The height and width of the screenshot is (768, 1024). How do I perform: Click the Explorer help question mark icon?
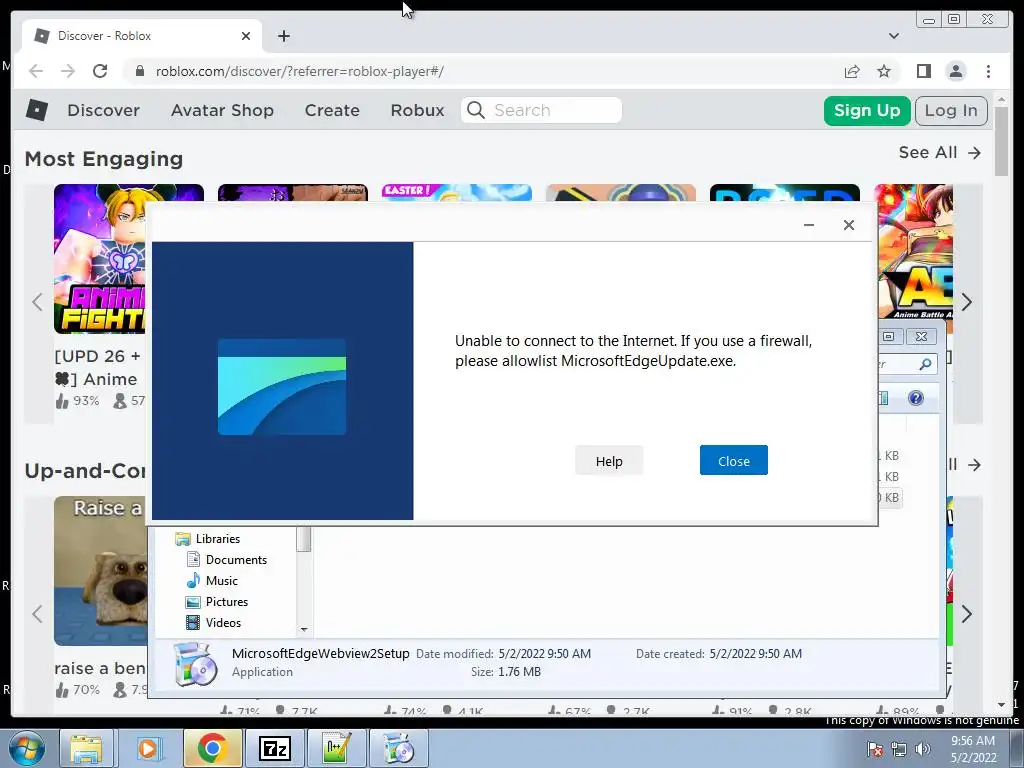pyautogui.click(x=916, y=398)
